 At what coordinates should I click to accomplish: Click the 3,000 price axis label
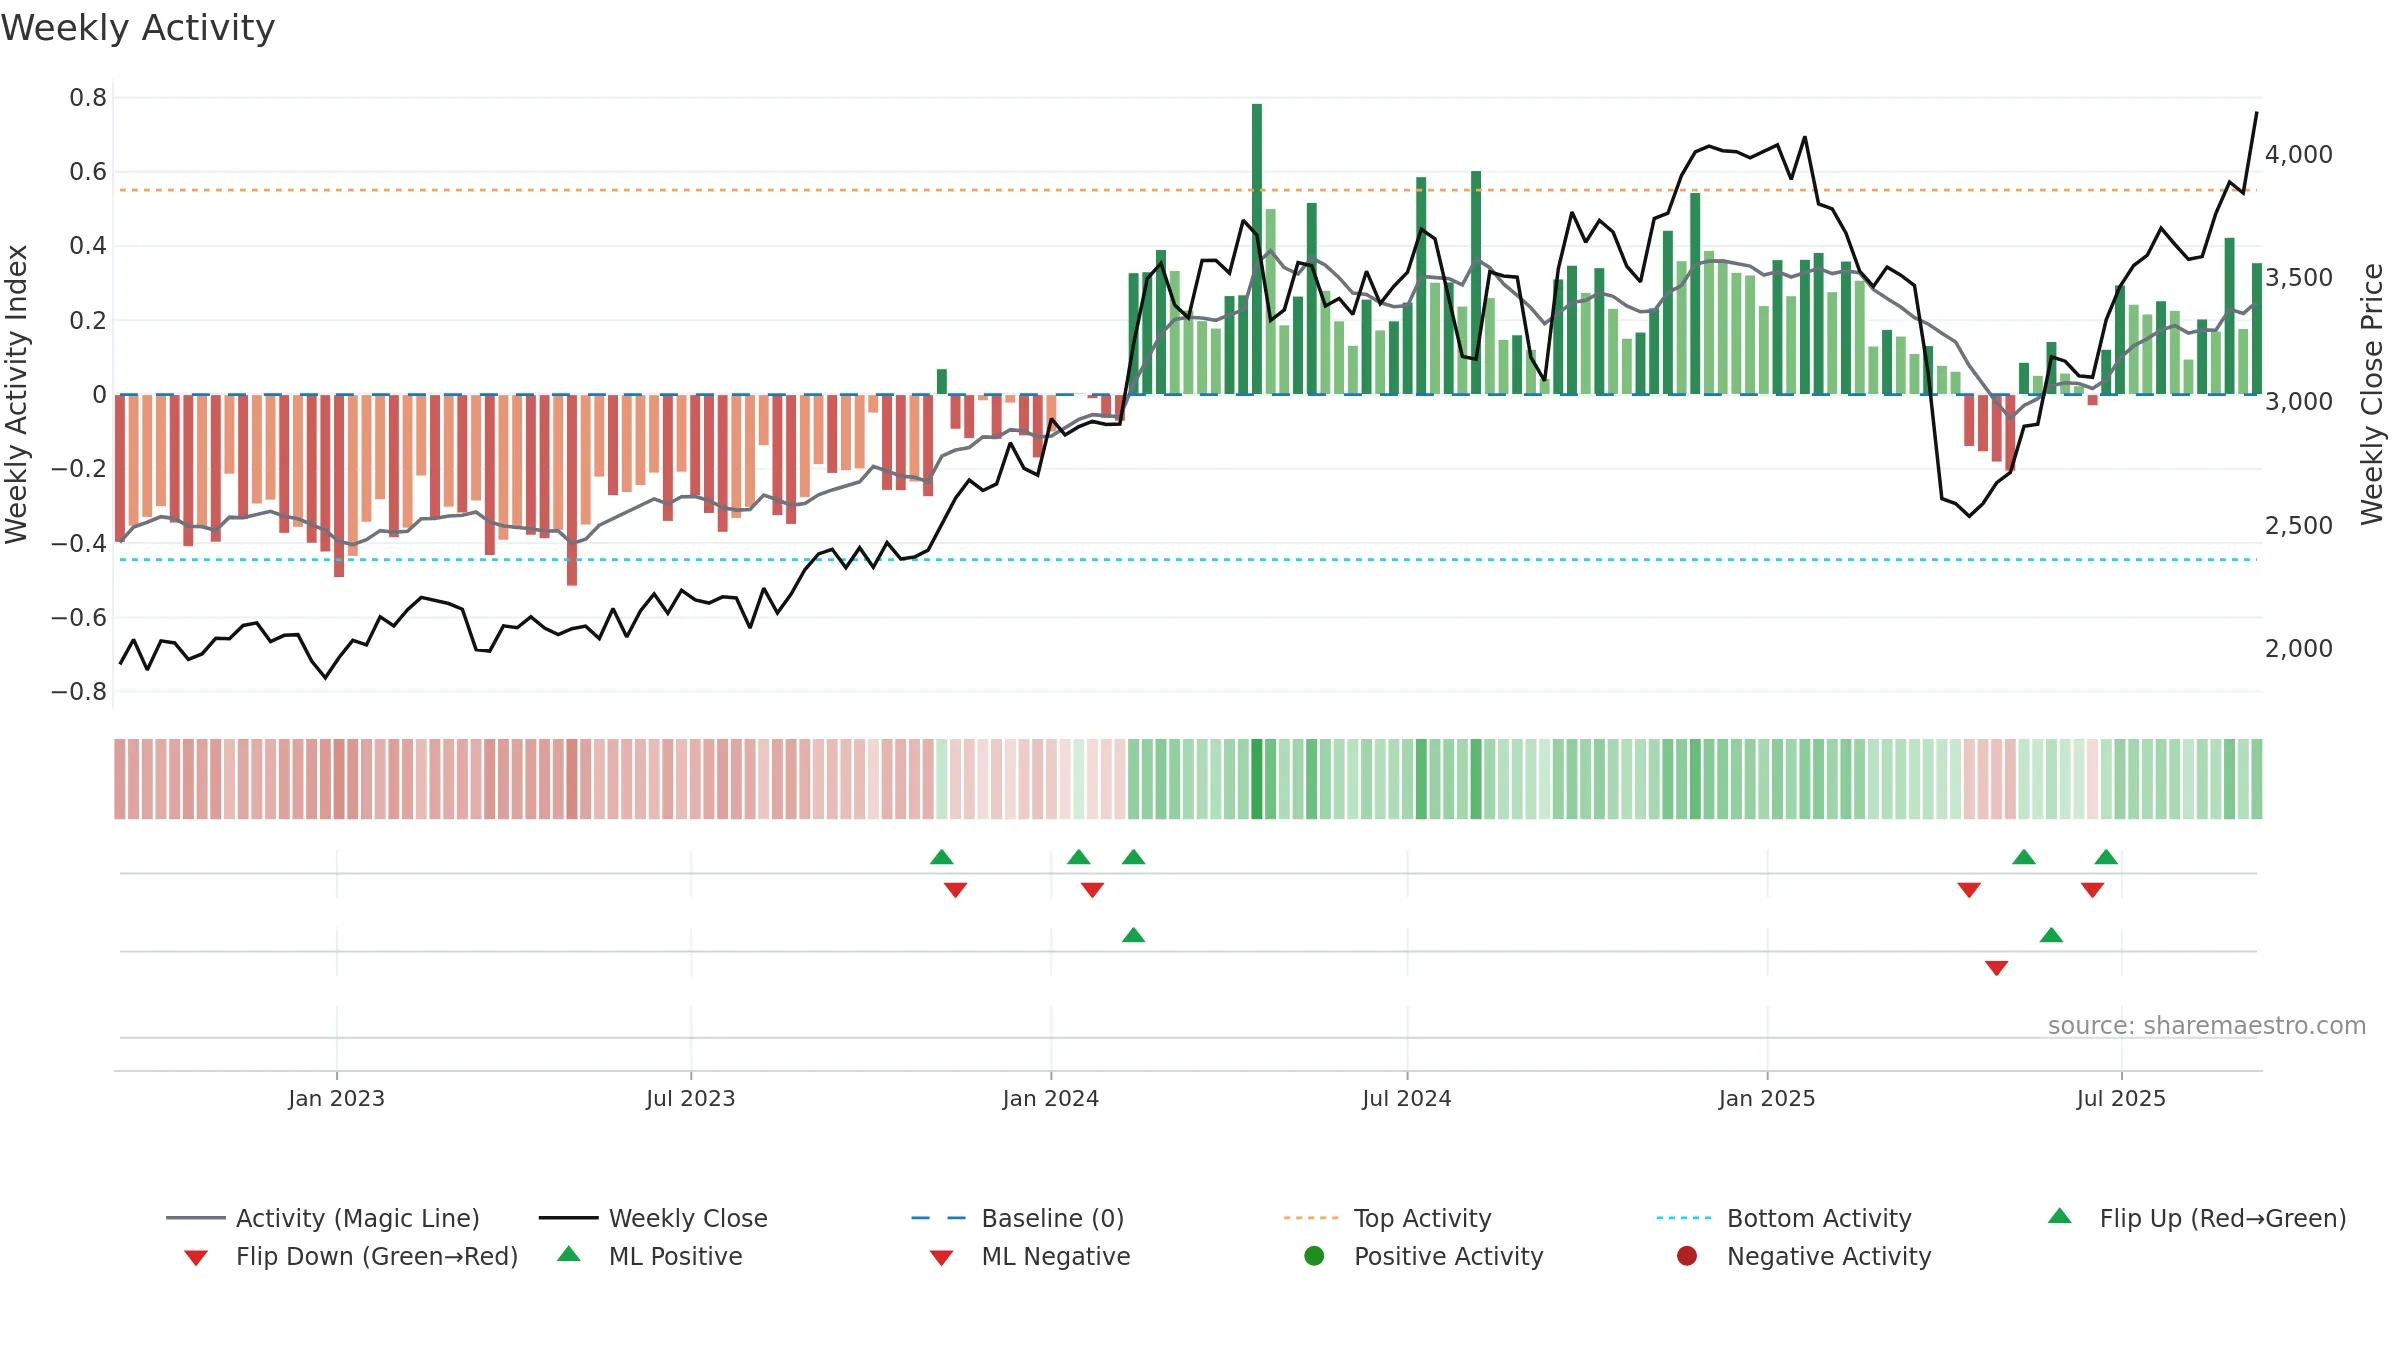[x=2299, y=402]
